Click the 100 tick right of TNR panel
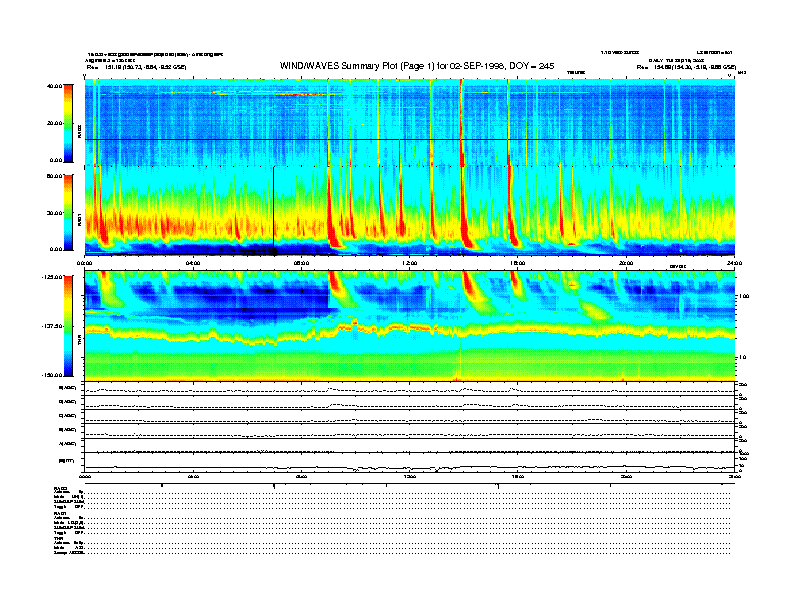 click(x=744, y=296)
